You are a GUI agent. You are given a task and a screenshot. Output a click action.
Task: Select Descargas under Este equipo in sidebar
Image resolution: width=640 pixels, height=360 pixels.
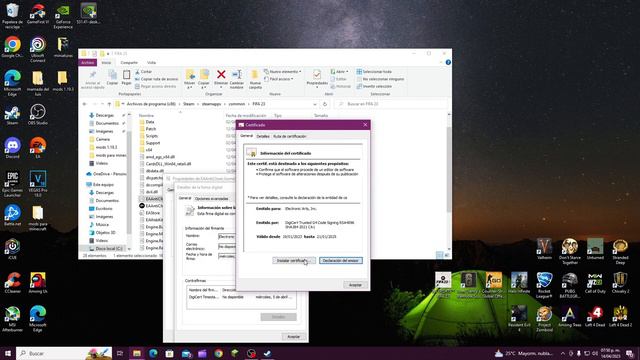104,192
